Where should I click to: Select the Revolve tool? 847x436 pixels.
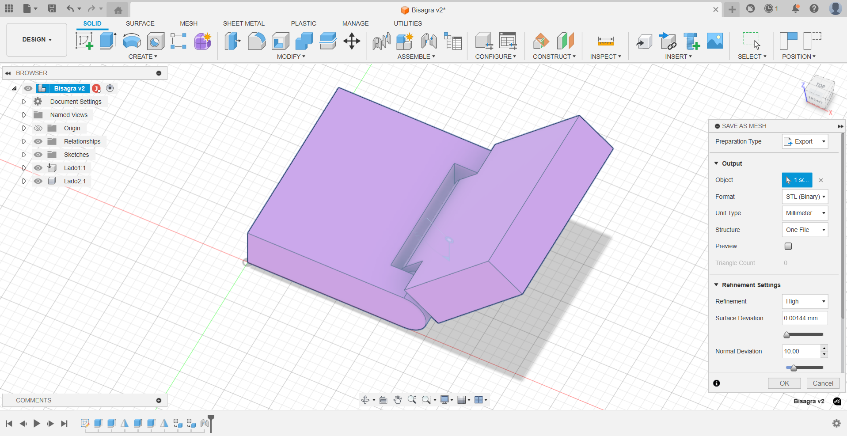tap(132, 41)
